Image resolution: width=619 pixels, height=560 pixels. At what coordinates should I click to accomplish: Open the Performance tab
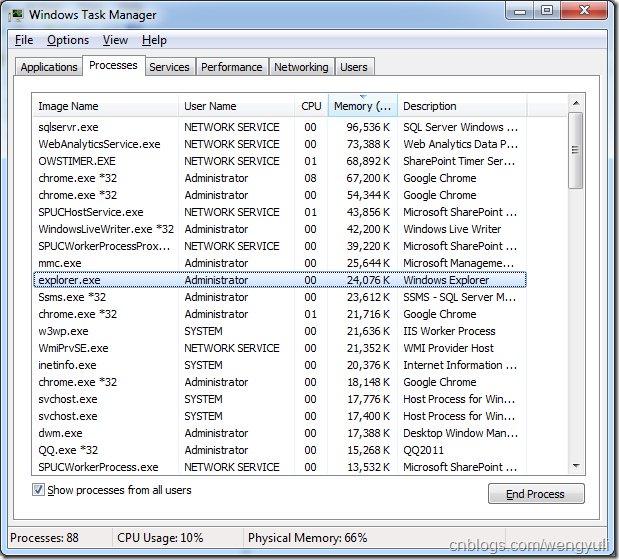click(x=232, y=67)
